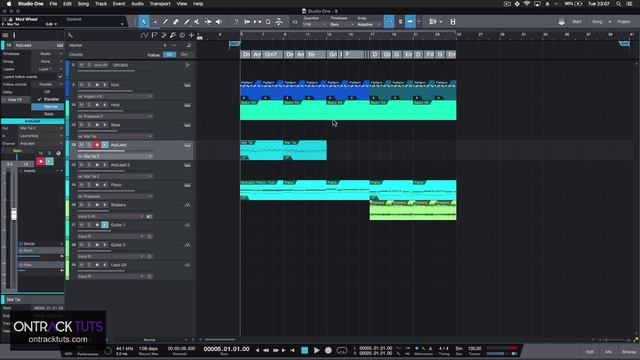Open the Event menu
640x360 pixels.
(119, 4)
